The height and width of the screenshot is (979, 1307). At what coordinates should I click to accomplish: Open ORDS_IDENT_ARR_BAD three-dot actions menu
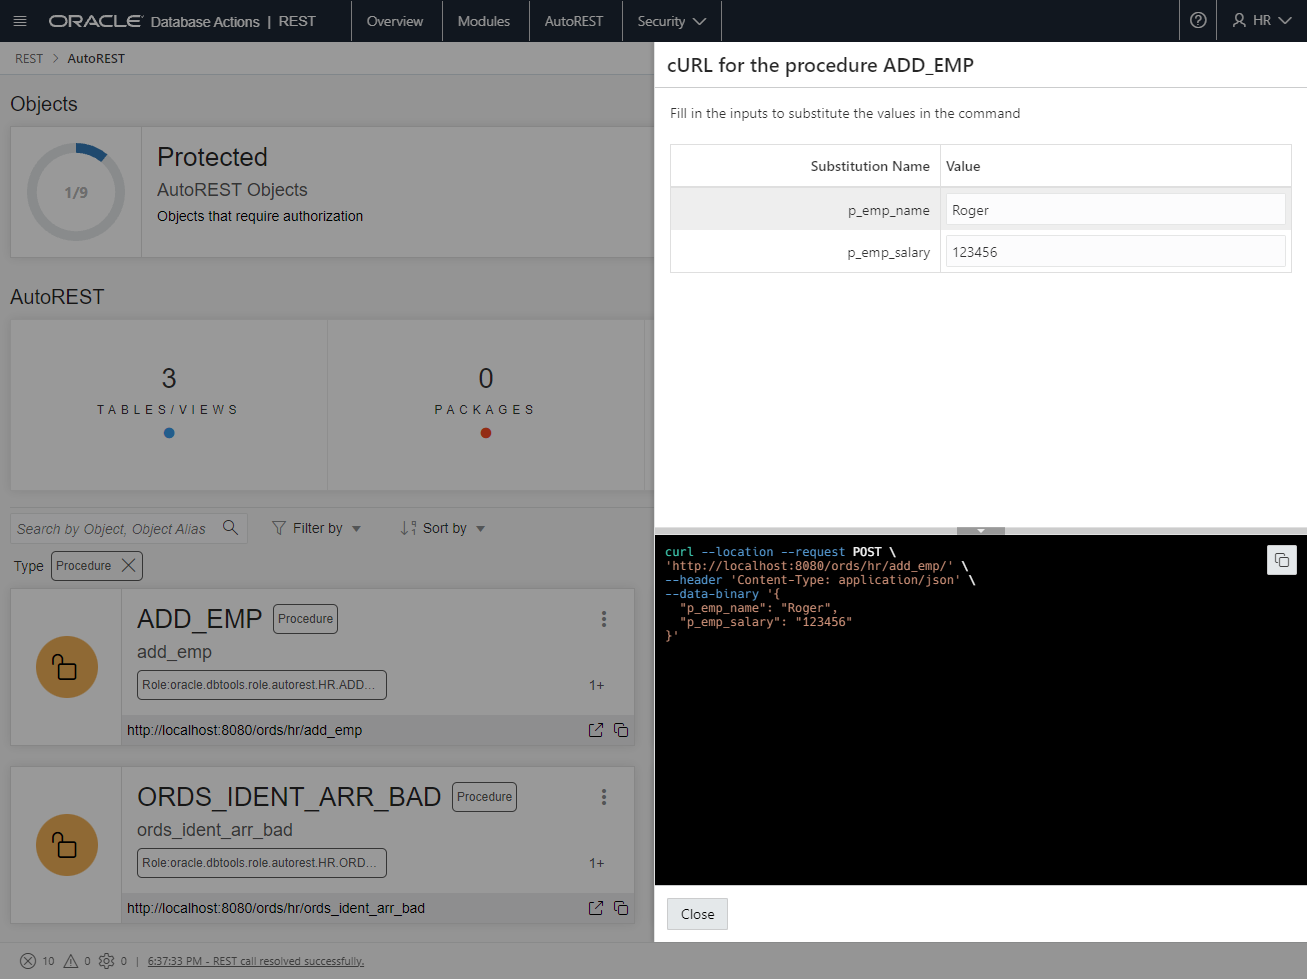(604, 797)
